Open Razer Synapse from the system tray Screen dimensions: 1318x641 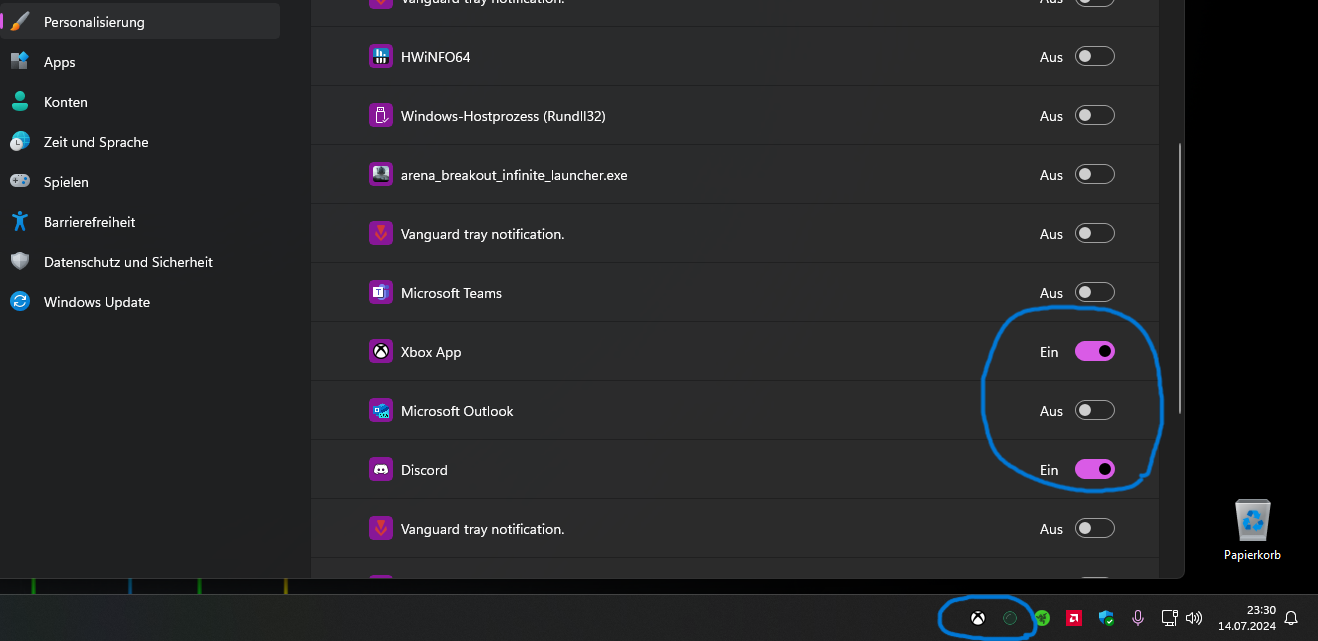coord(1042,618)
